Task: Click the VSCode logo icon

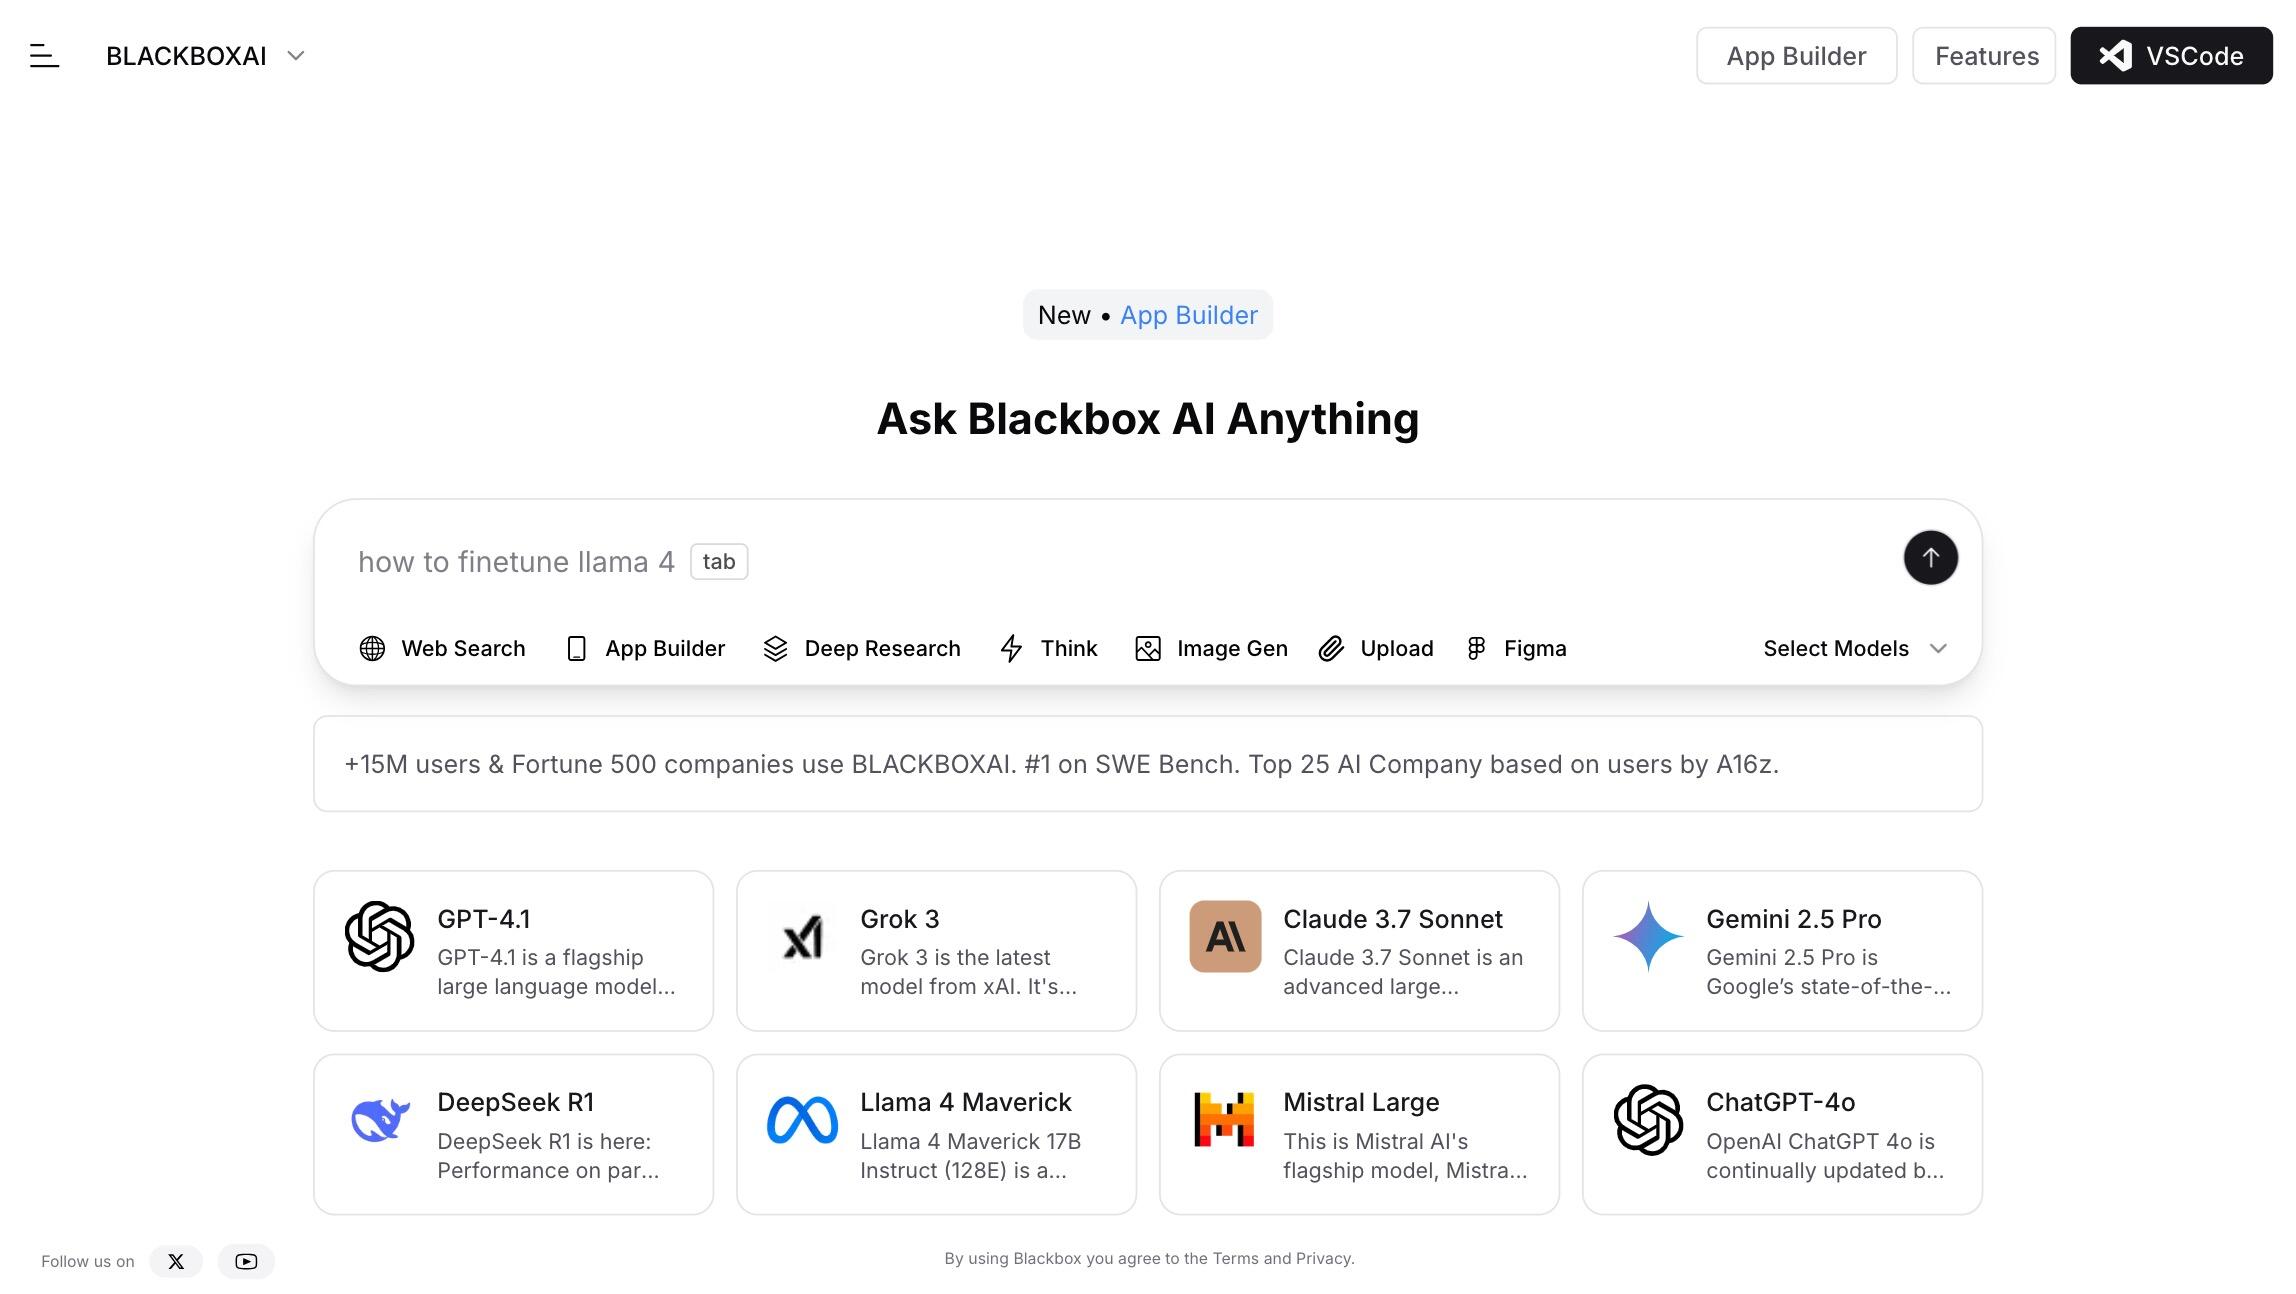Action: click(2115, 56)
